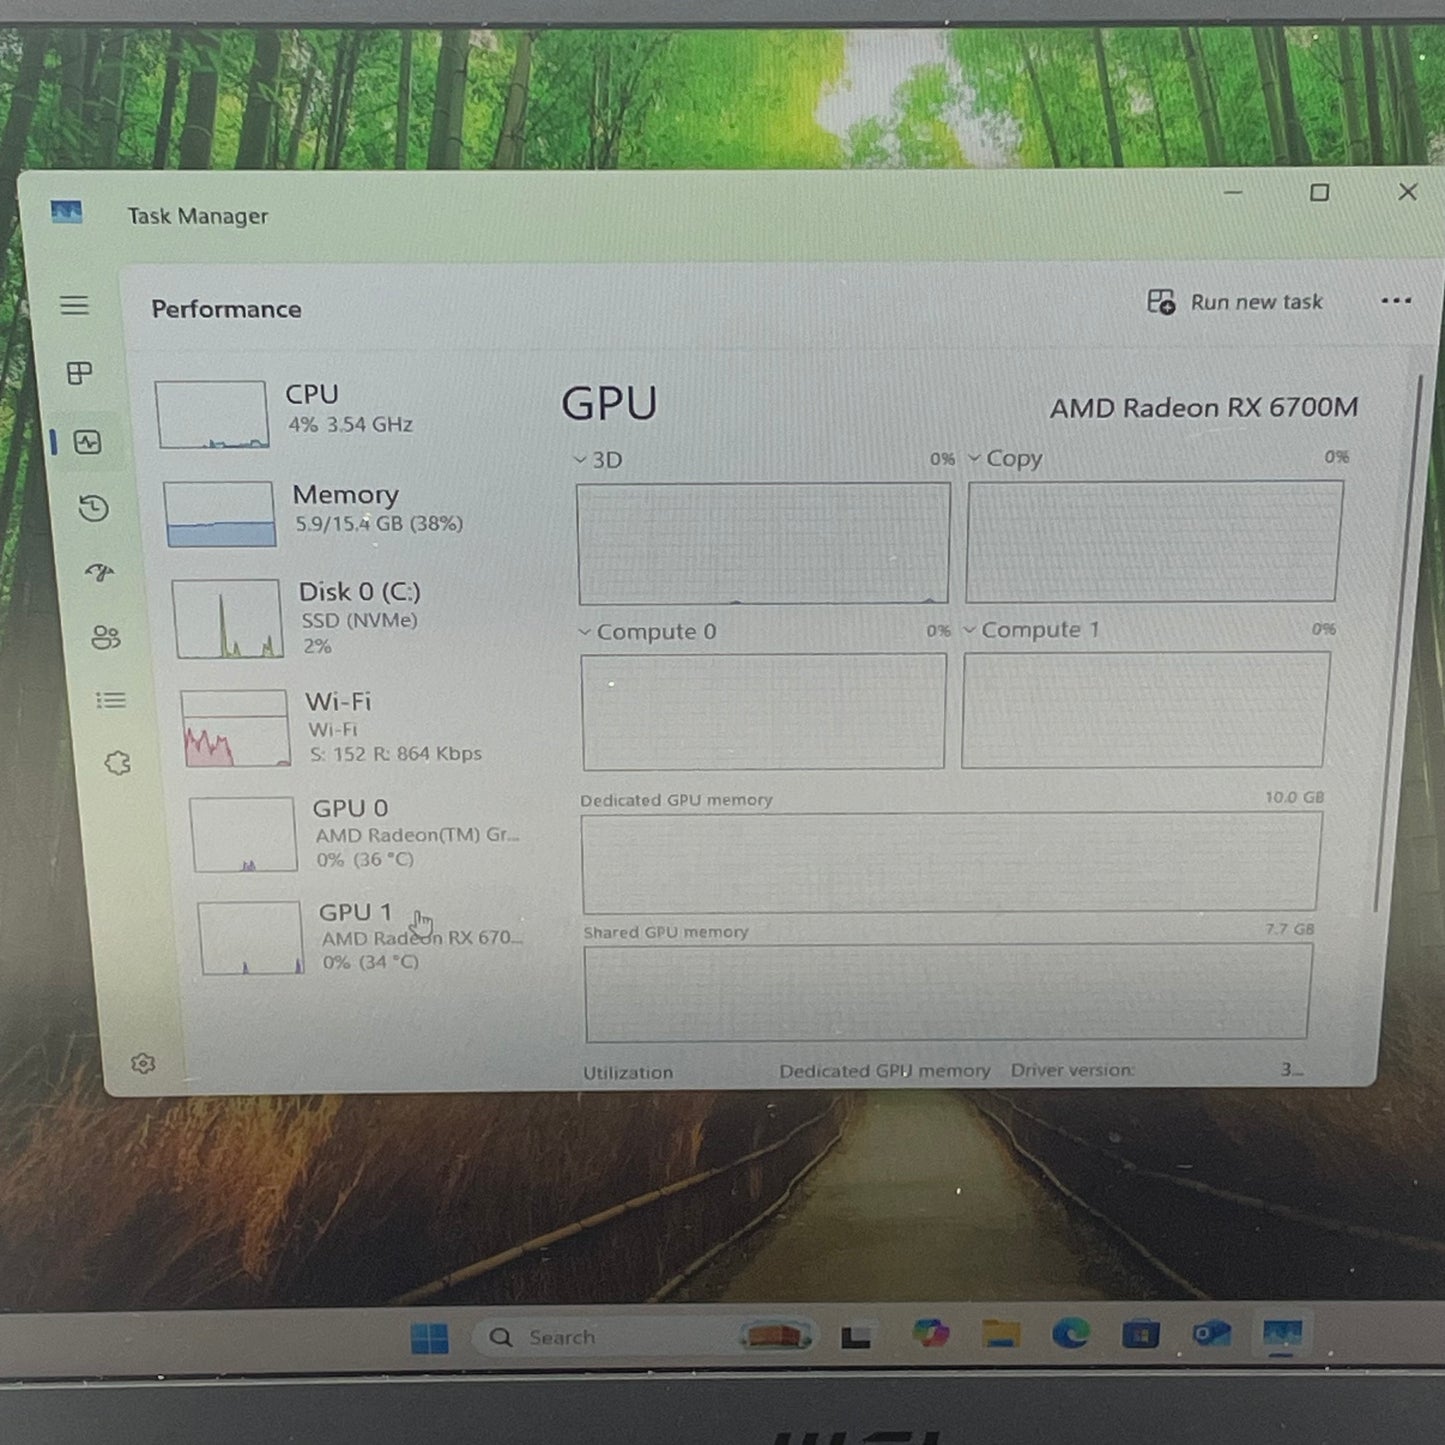Screen dimensions: 1445x1445
Task: Click Run new task button
Action: [x=1235, y=302]
